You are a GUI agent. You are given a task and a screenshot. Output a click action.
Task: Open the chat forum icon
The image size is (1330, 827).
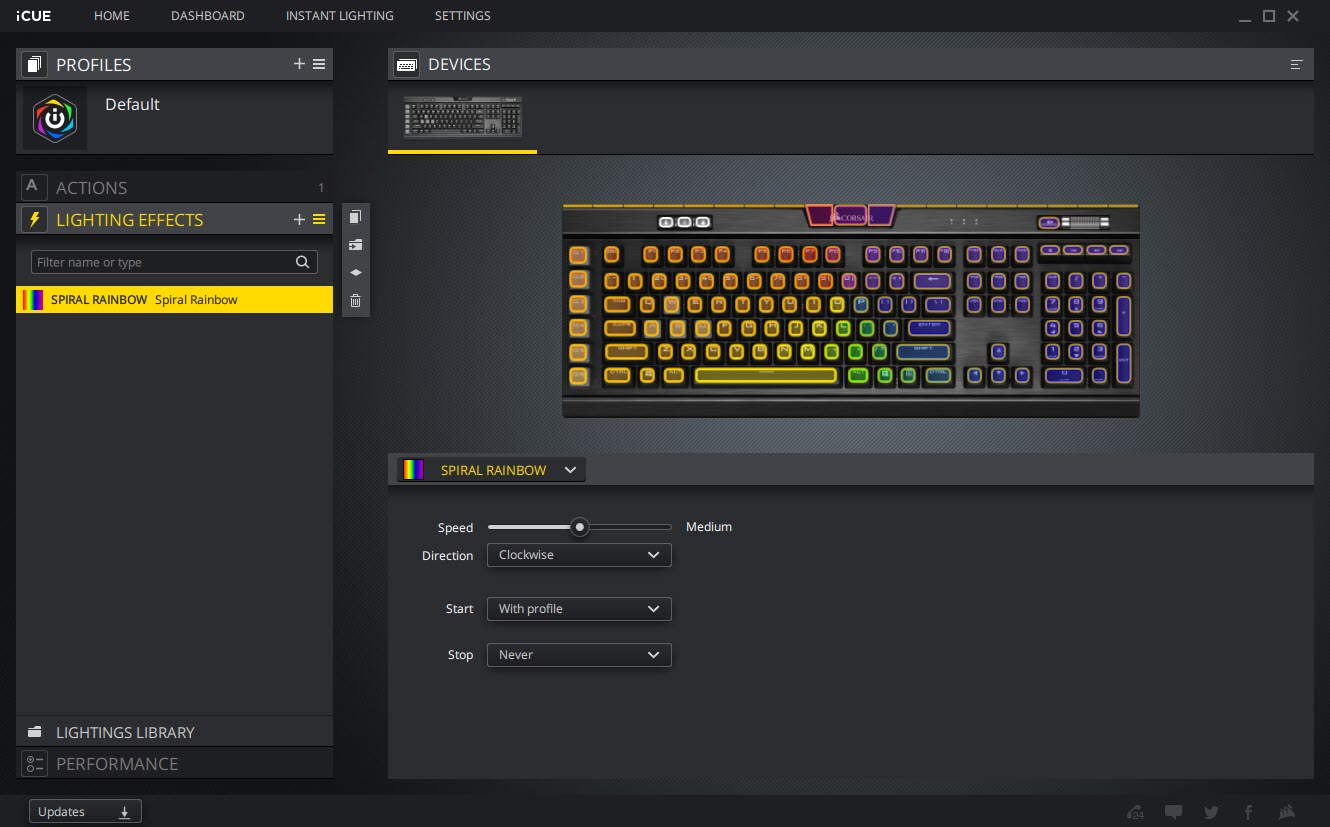1174,812
